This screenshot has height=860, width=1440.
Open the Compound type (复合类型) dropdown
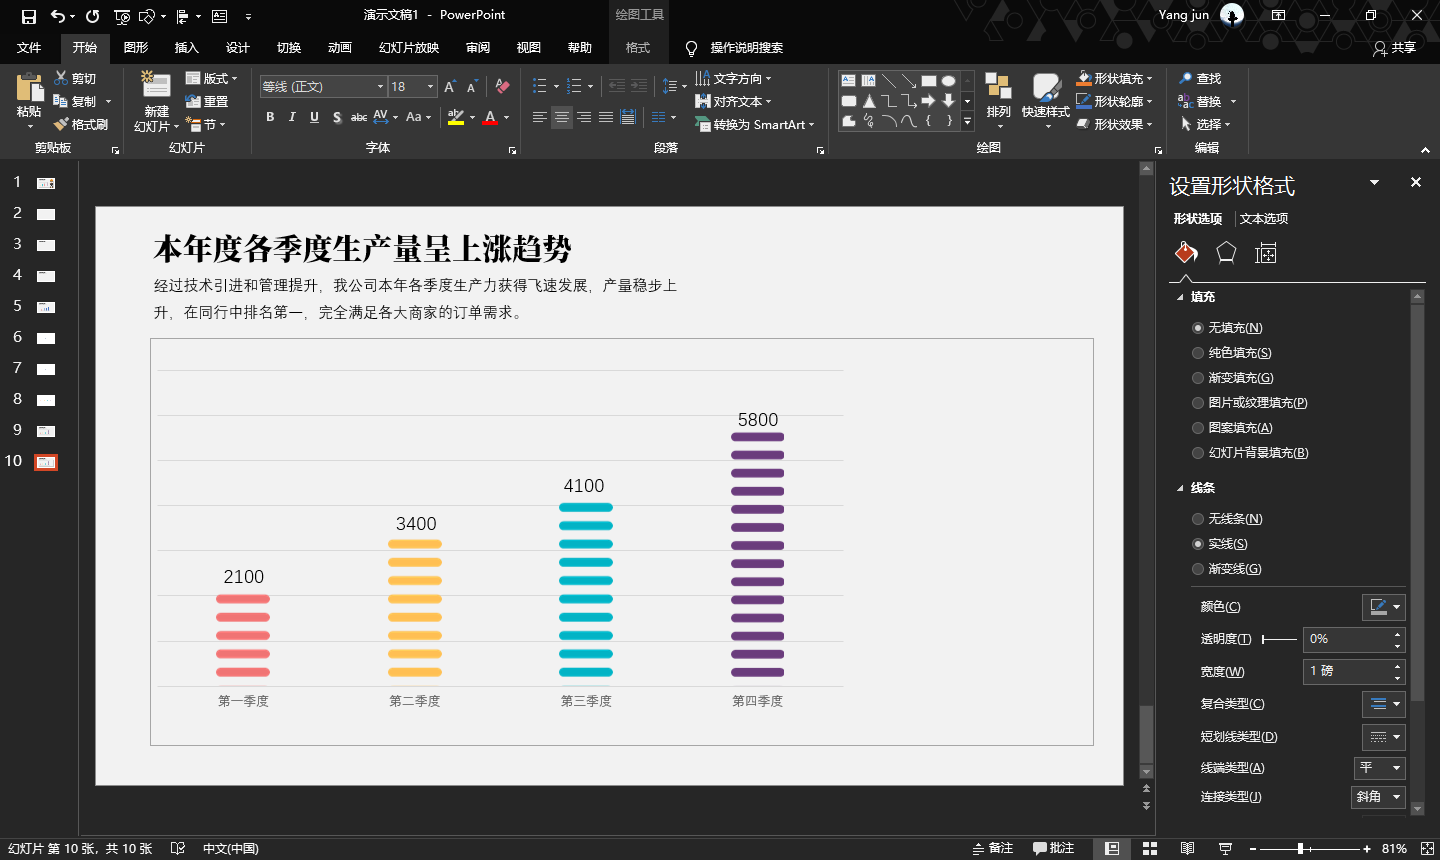[x=1383, y=704]
